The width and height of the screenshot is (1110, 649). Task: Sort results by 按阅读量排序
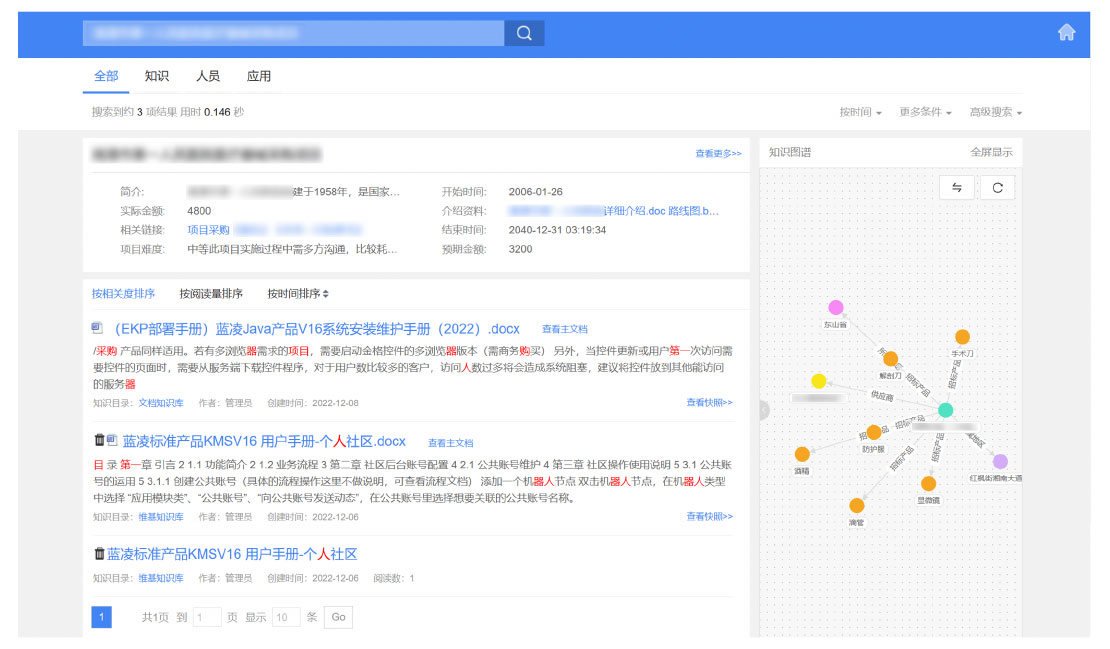(x=211, y=294)
